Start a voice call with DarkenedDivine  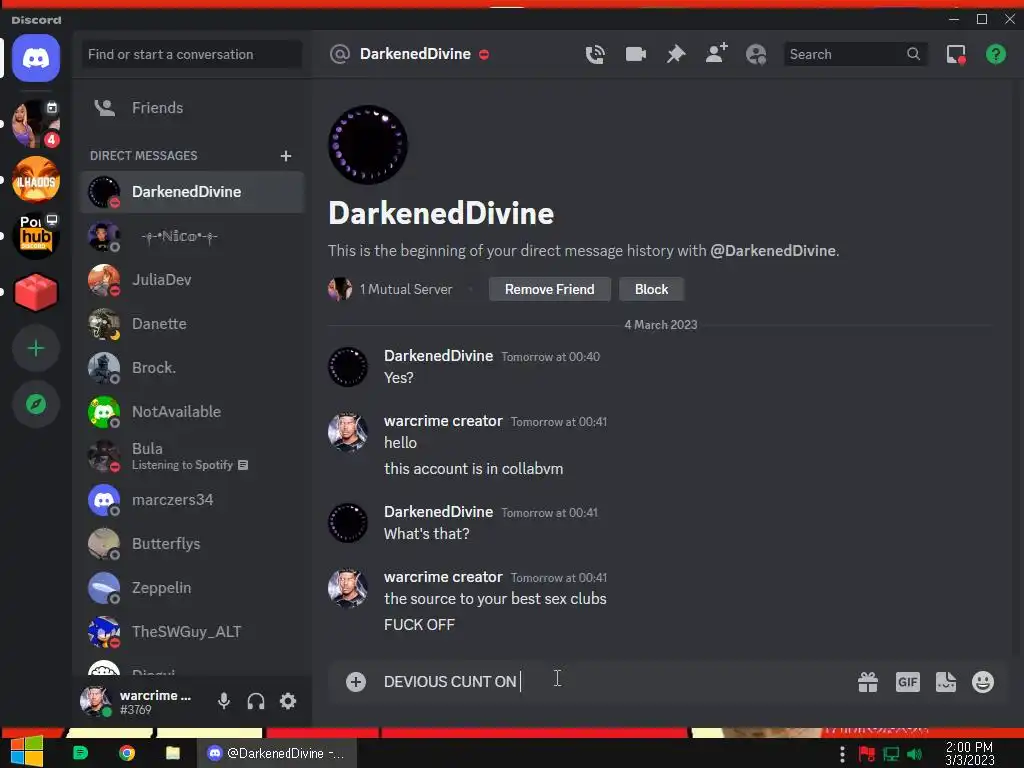595,54
